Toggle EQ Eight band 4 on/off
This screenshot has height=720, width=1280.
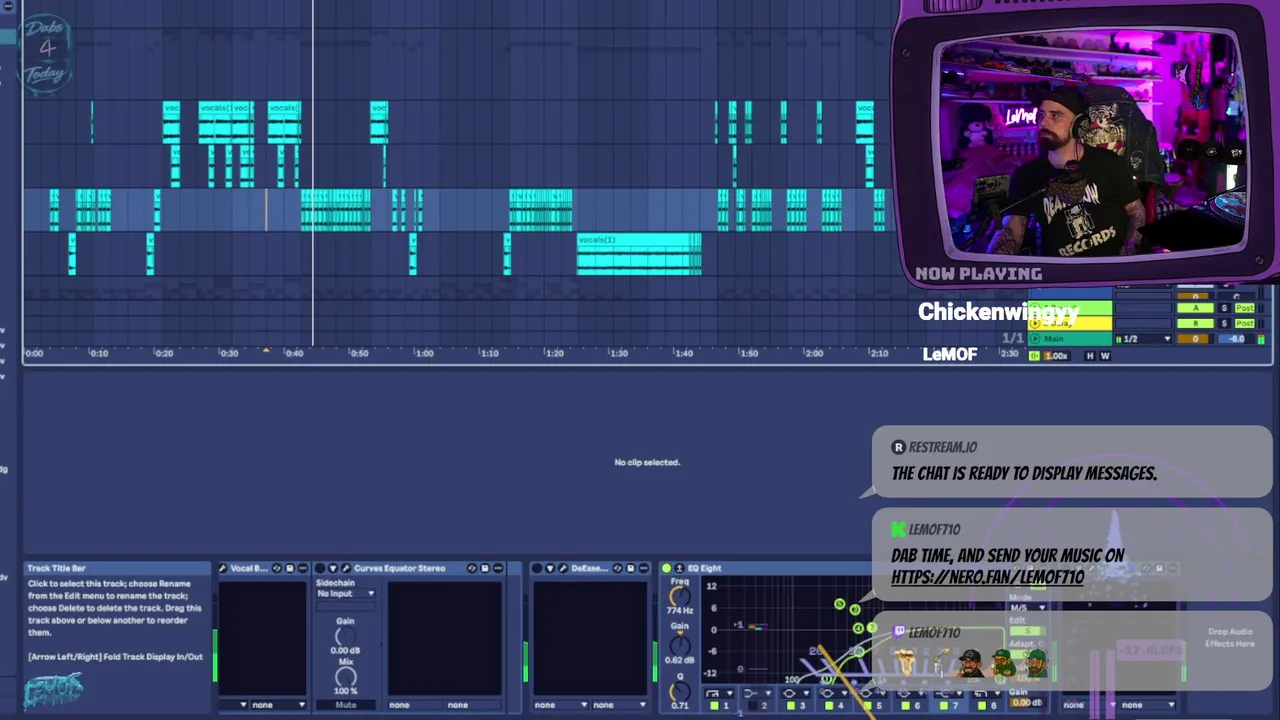829,705
